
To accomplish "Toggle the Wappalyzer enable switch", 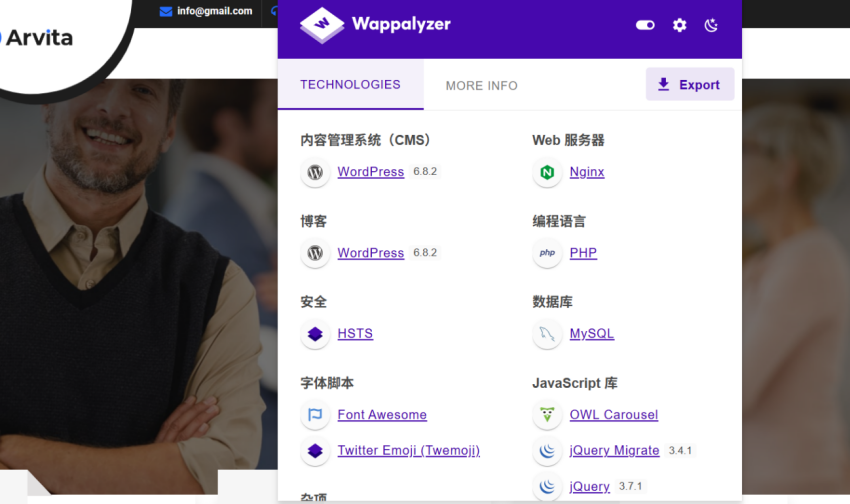I will tap(645, 25).
